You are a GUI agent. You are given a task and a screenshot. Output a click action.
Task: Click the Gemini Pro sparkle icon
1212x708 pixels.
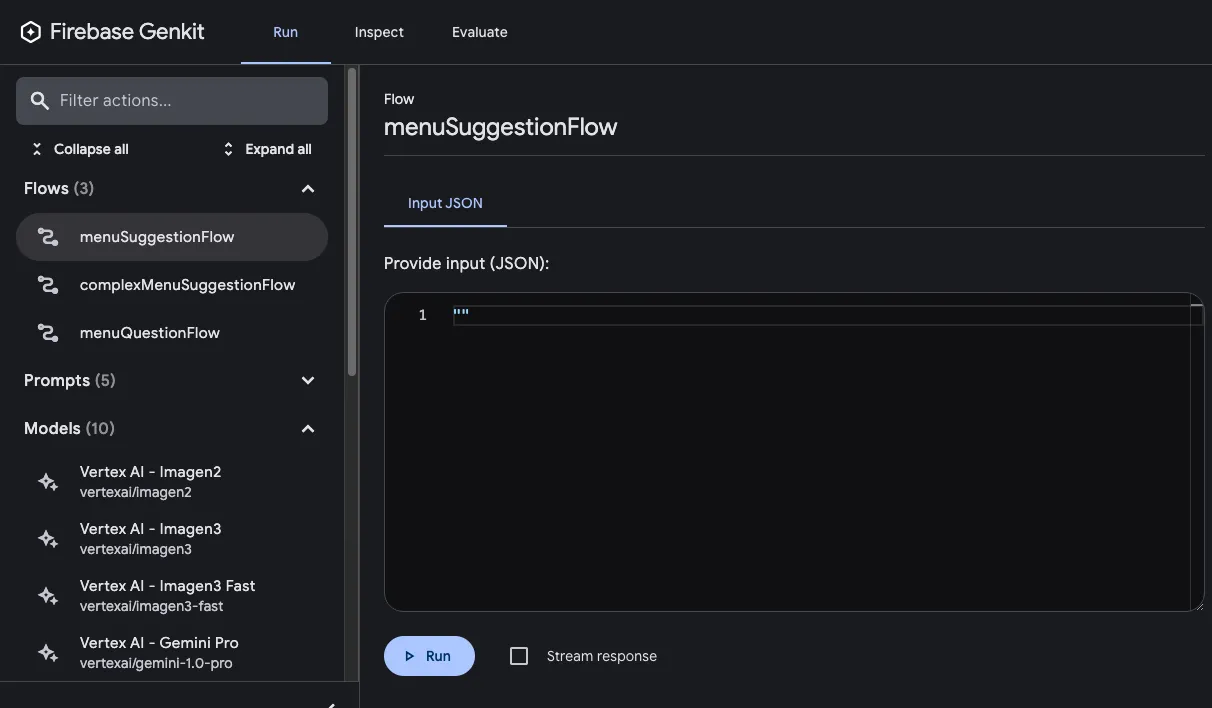(x=47, y=653)
